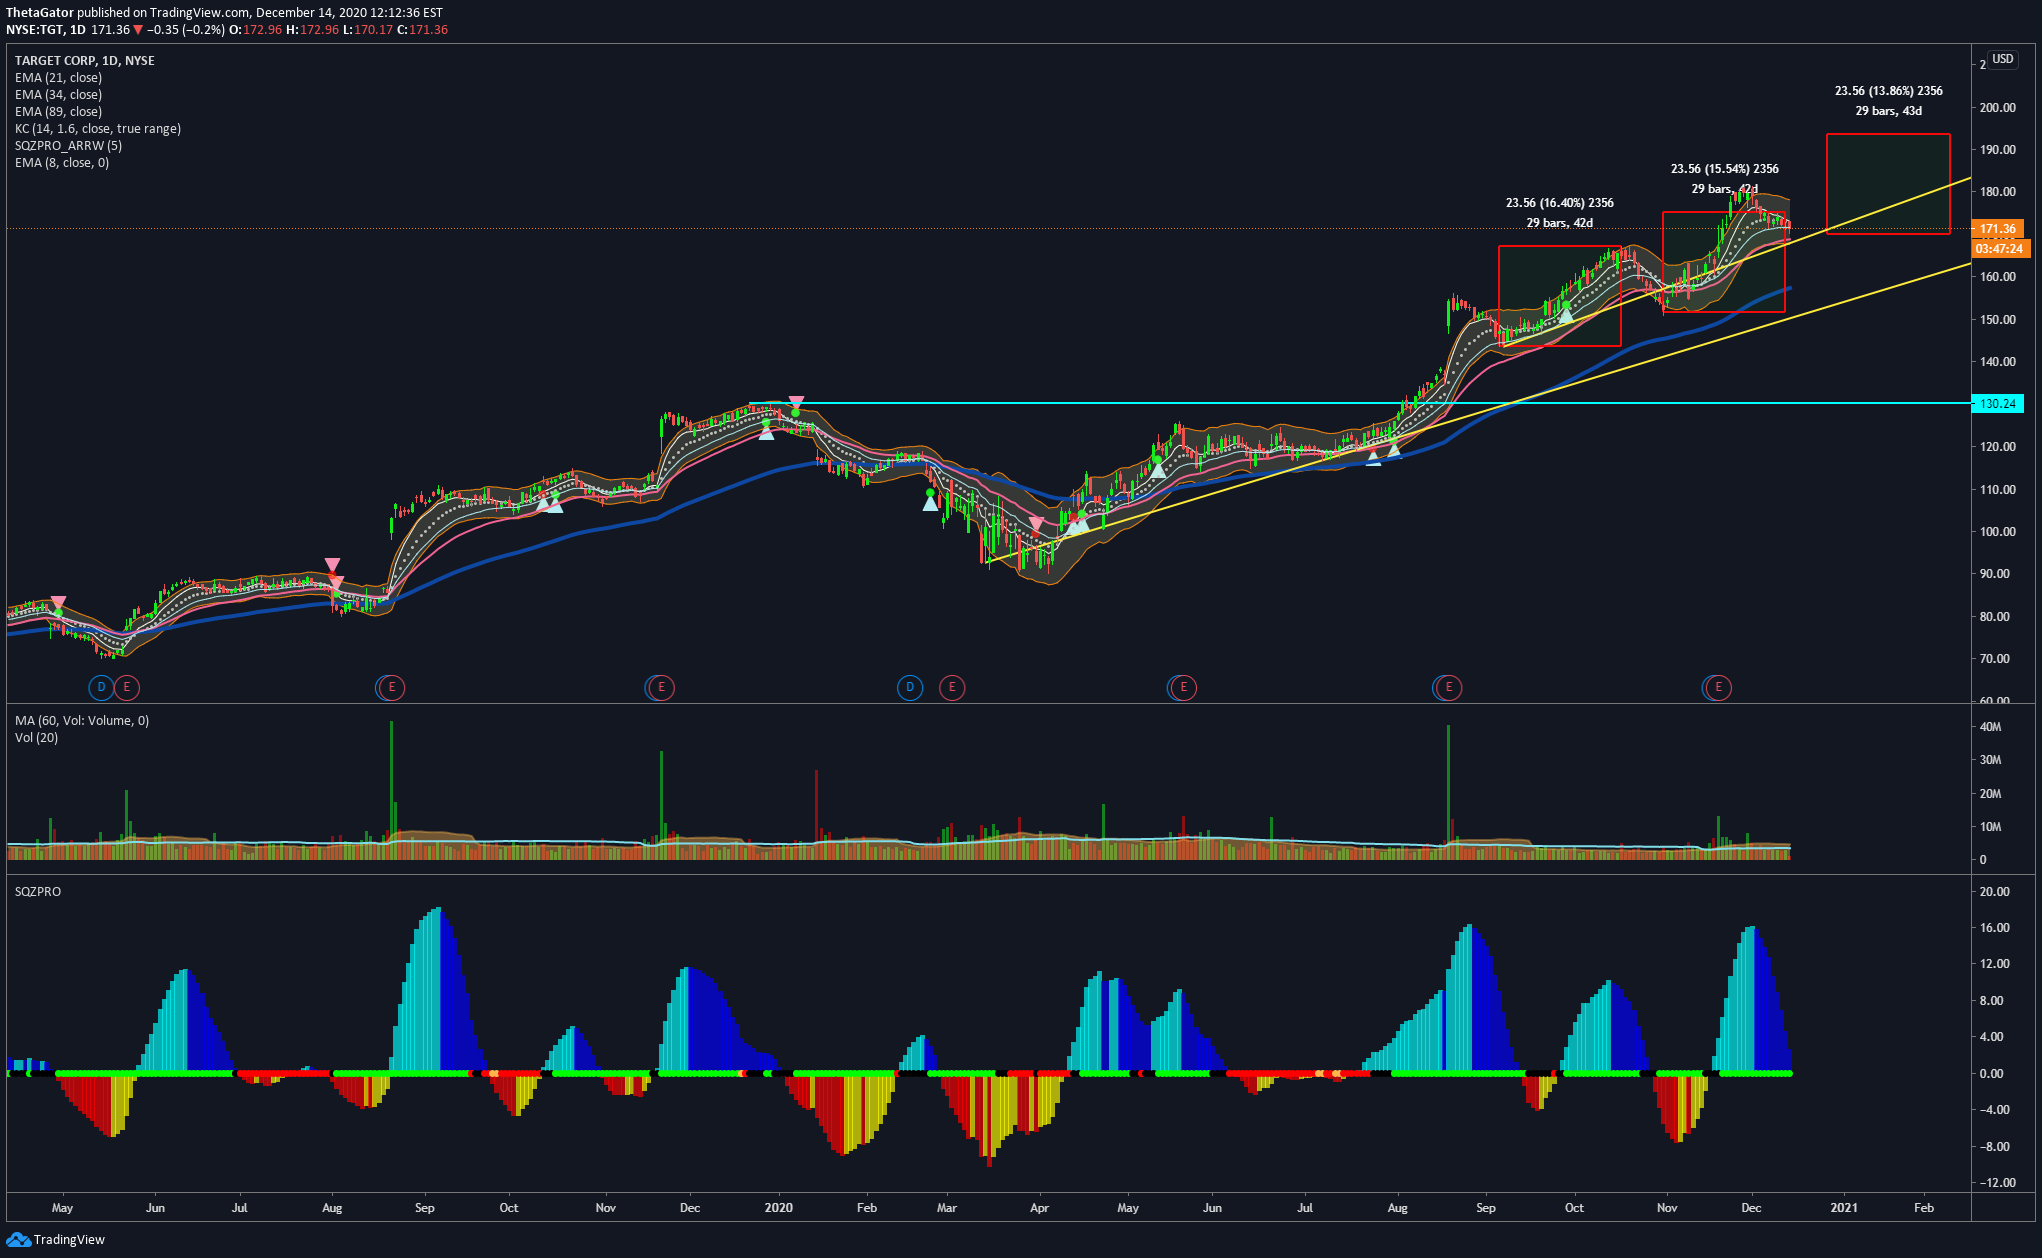Open the earnings E marker from August 2020
This screenshot has height=1258, width=2042.
[x=1448, y=687]
